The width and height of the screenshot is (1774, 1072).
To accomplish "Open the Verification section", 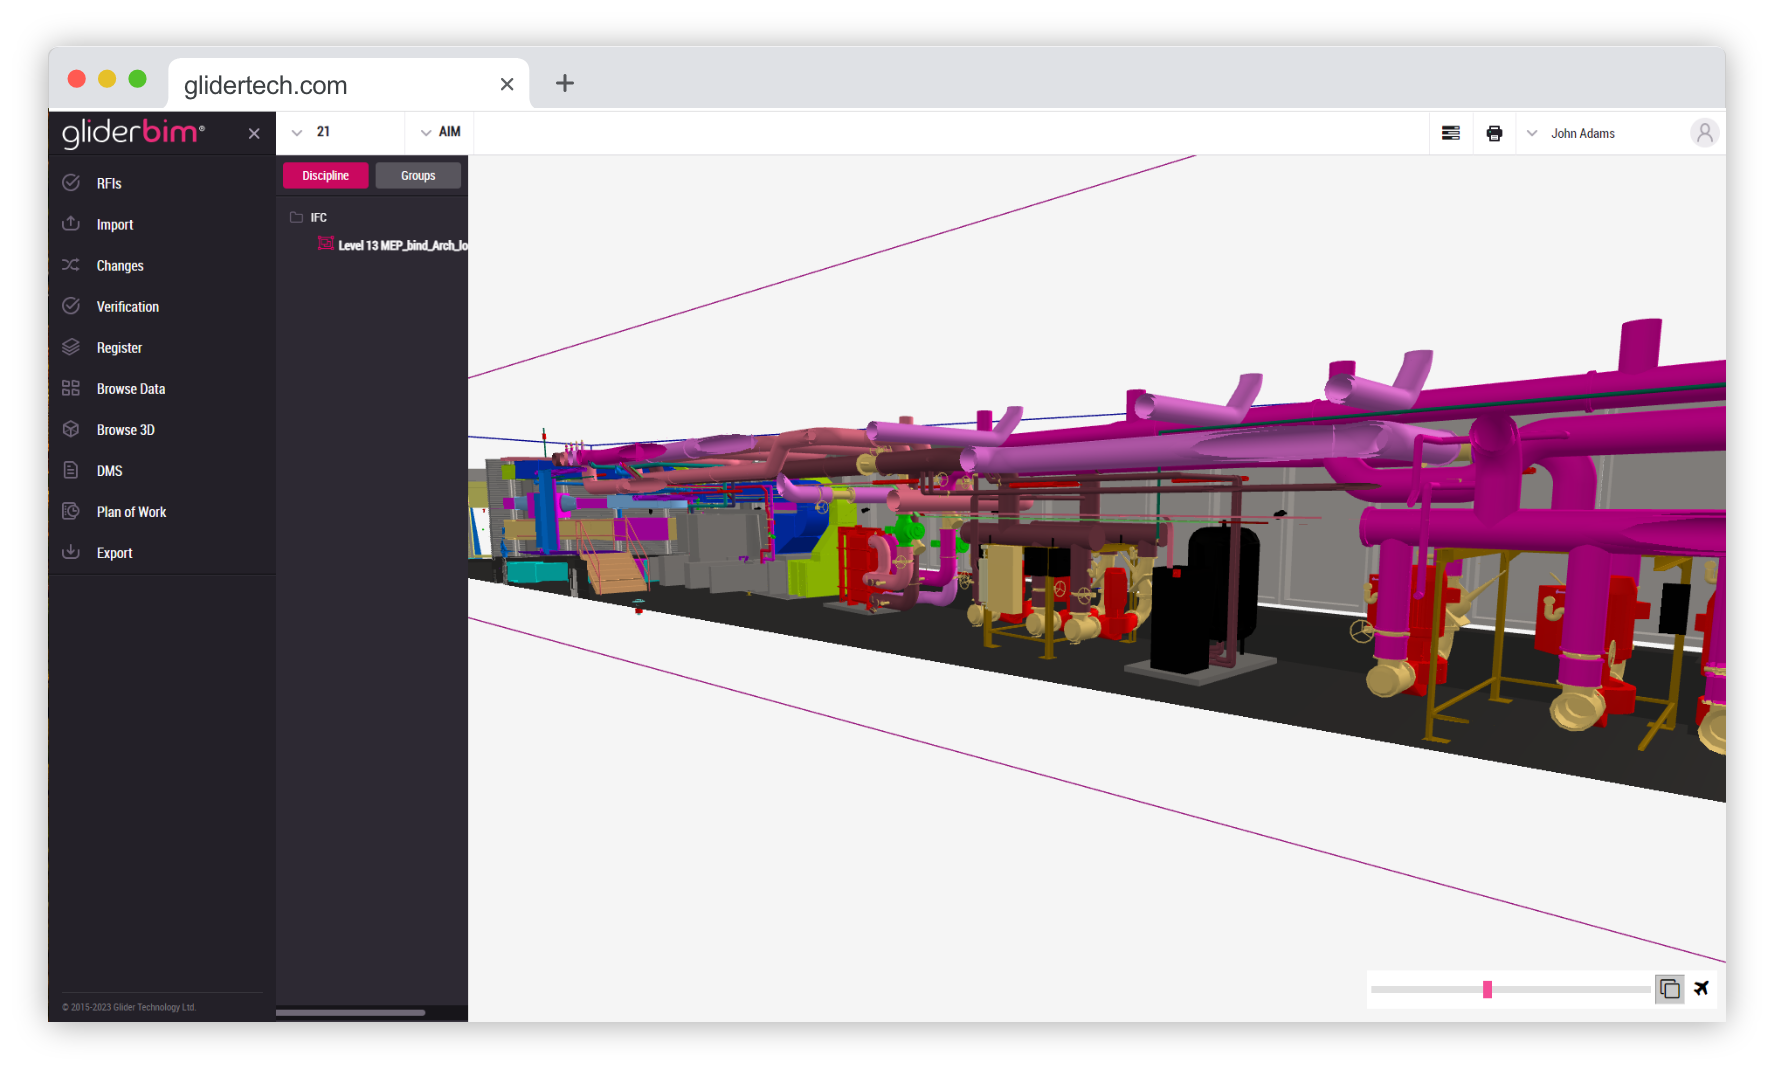I will pos(127,307).
